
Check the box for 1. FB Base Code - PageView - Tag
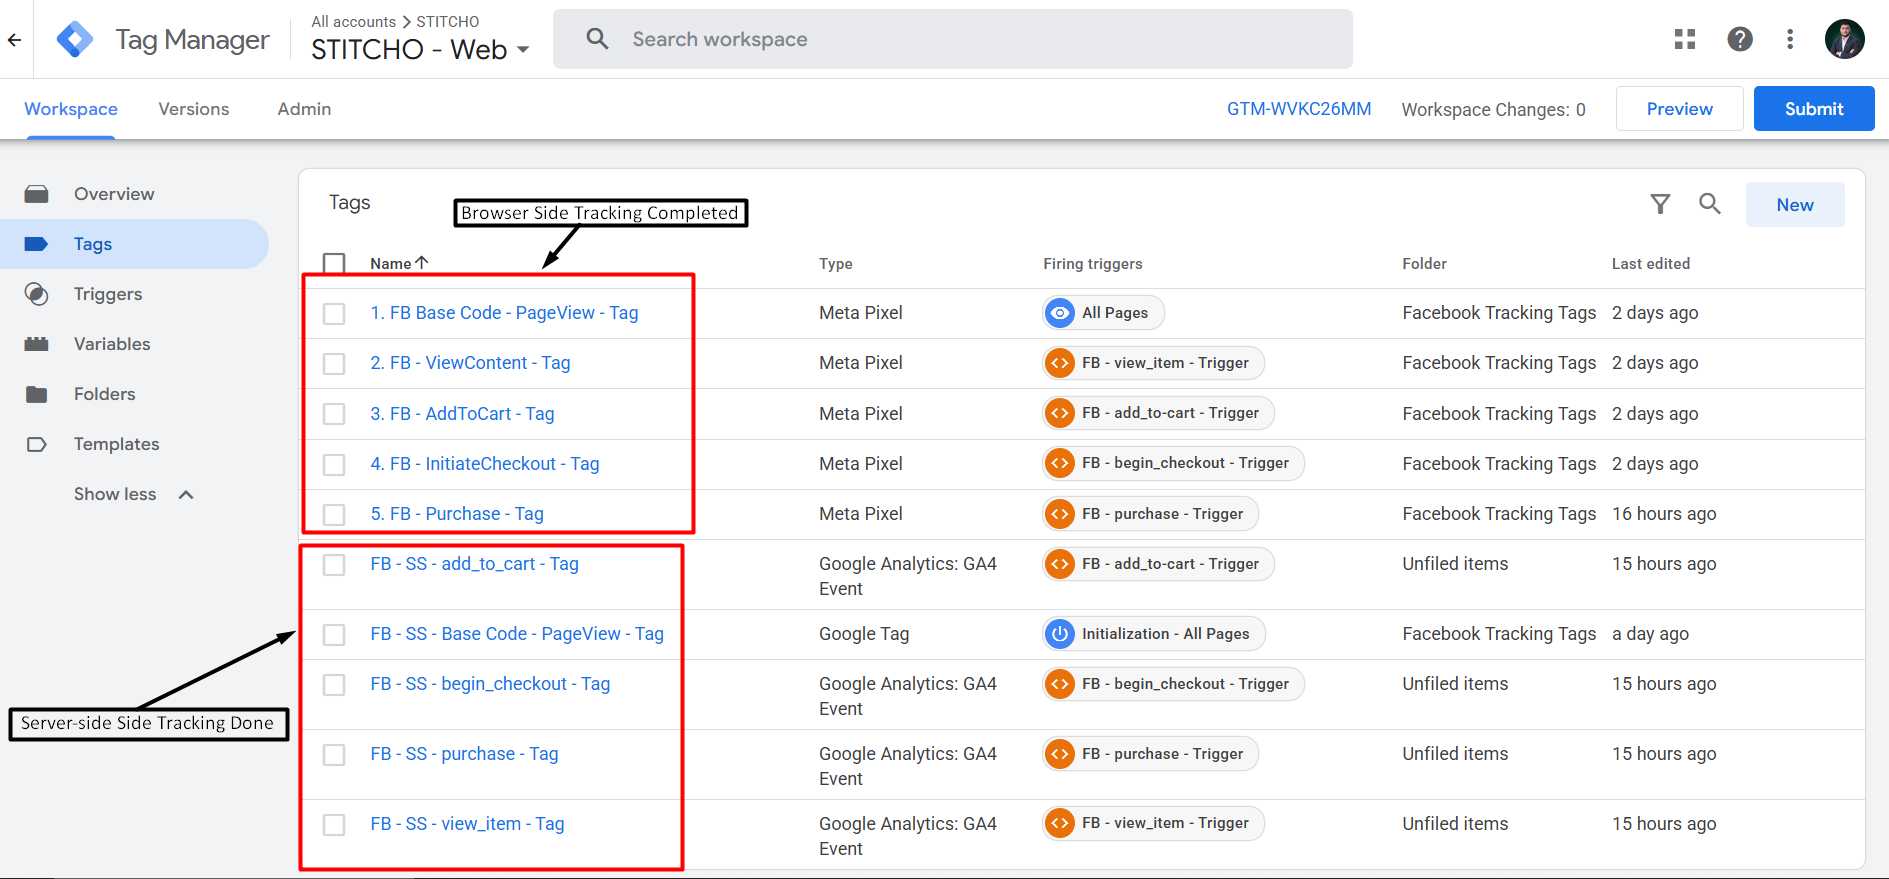(334, 314)
